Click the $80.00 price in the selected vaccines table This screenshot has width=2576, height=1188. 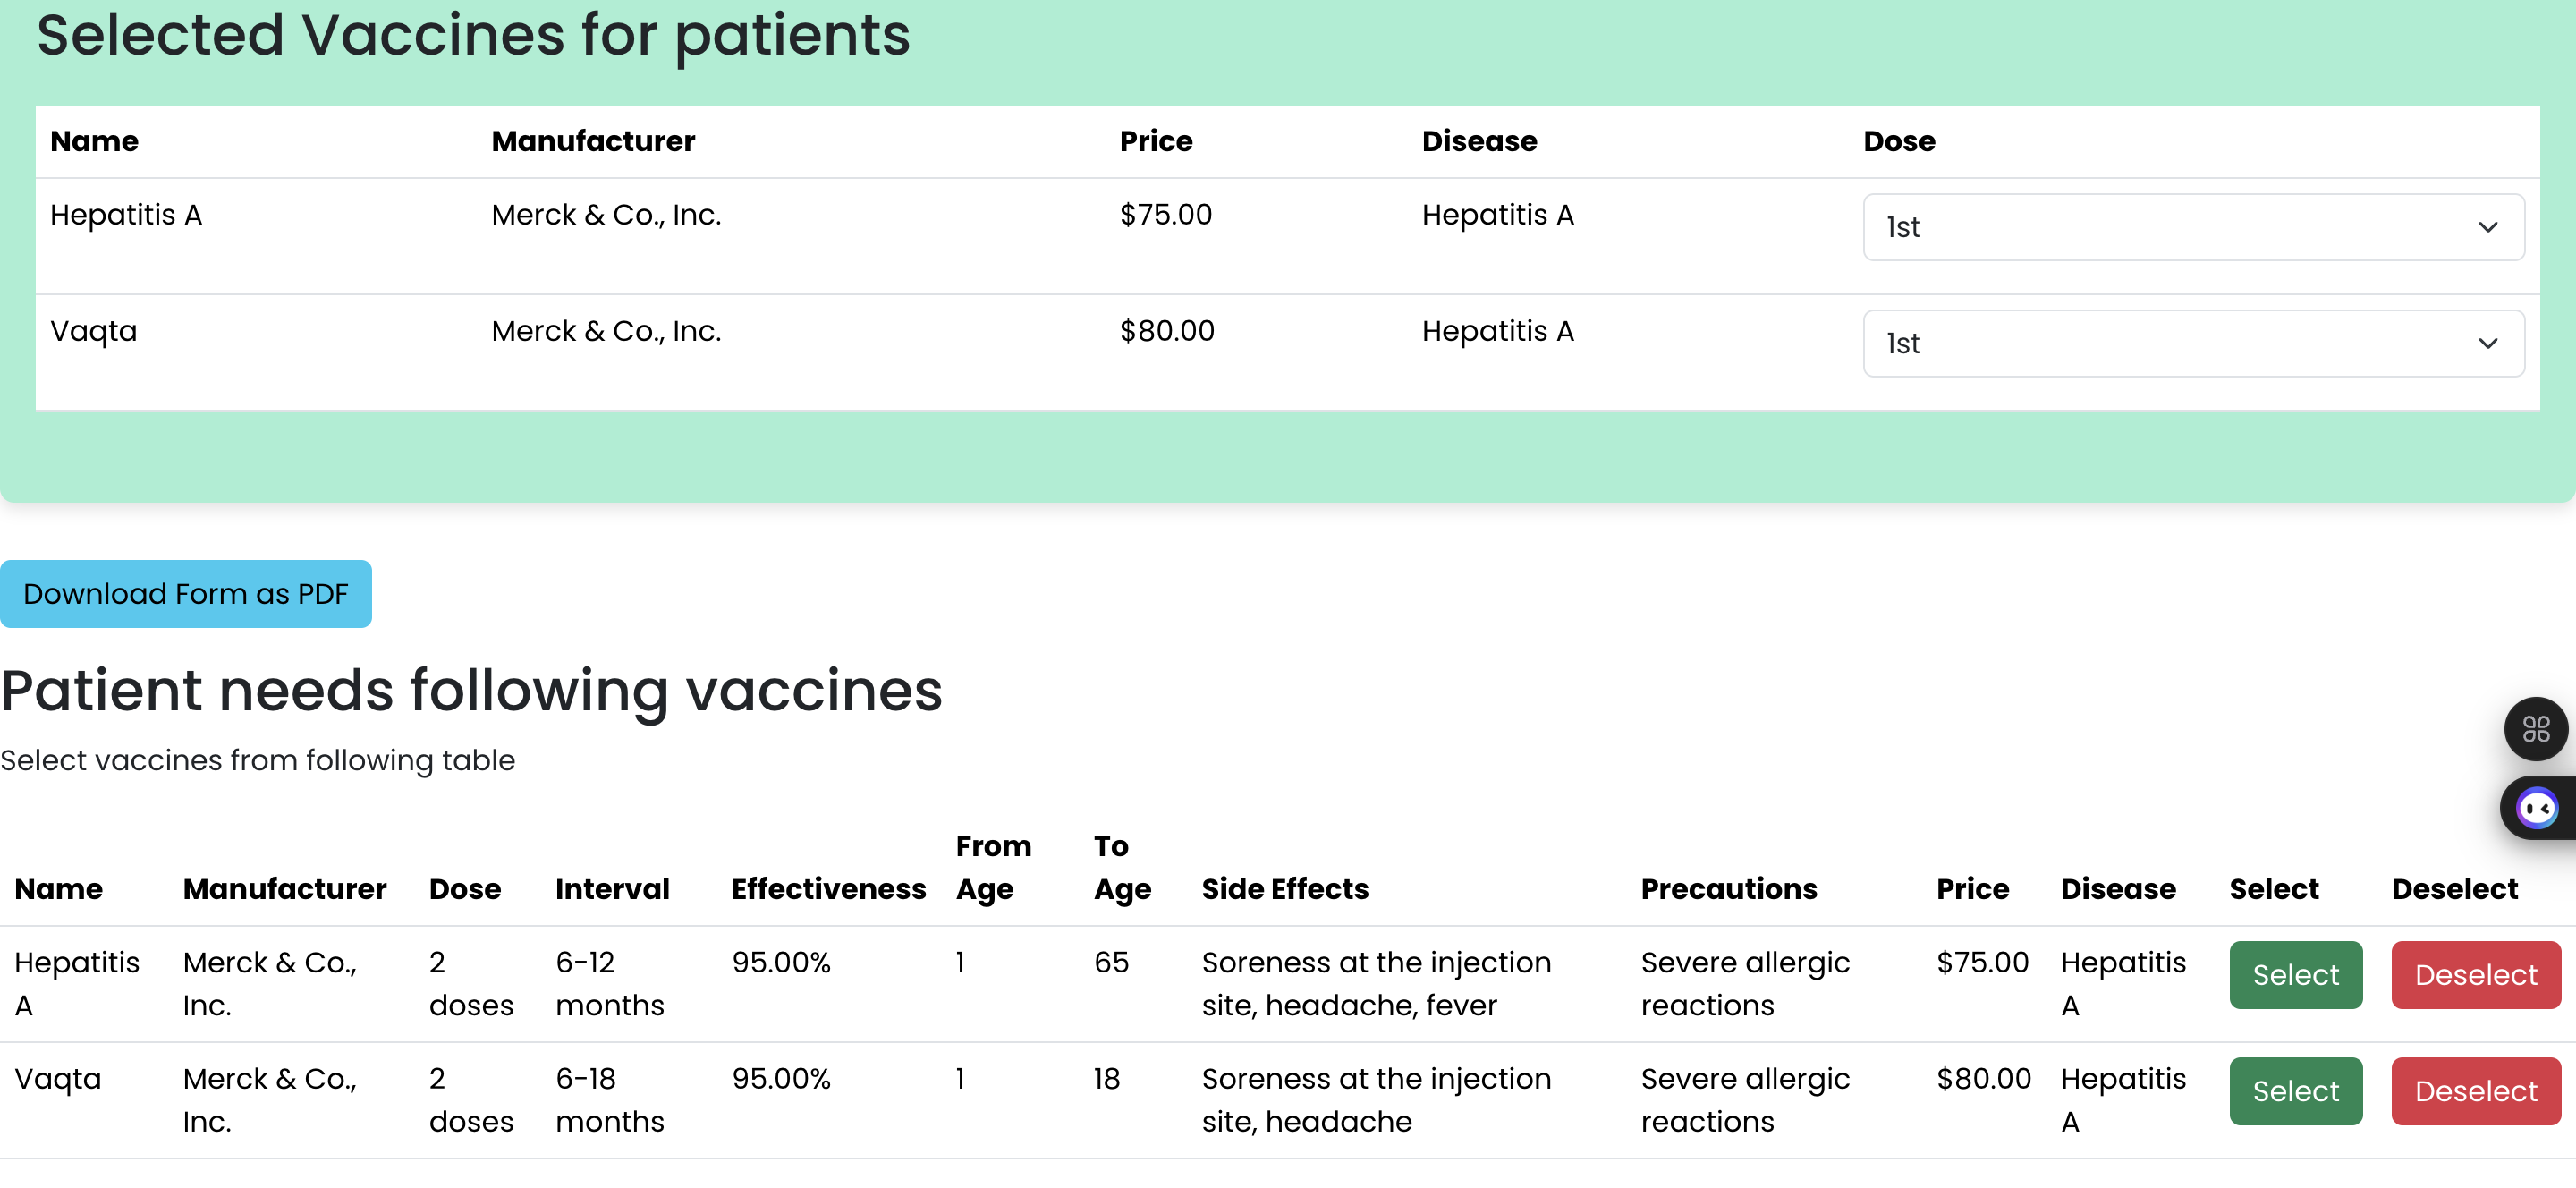point(1166,331)
